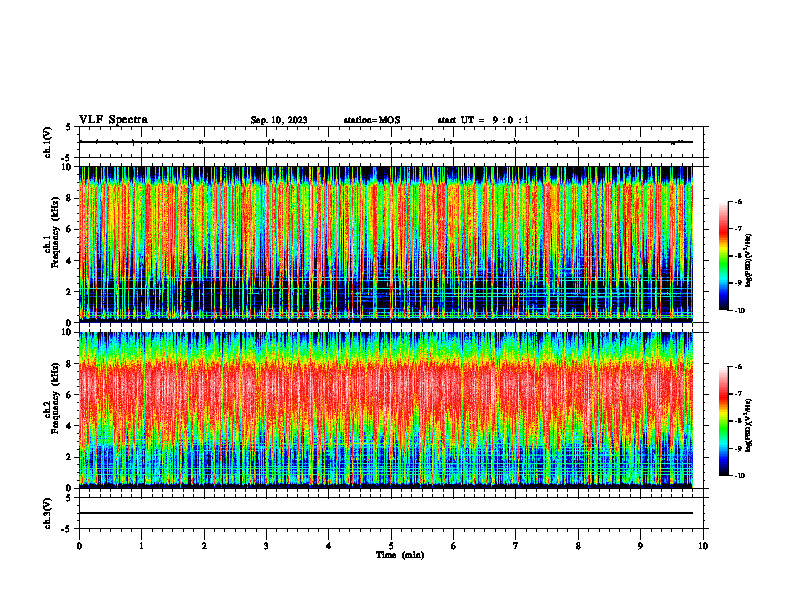Select the date text "Sep. 10, 2023"

tap(279, 120)
